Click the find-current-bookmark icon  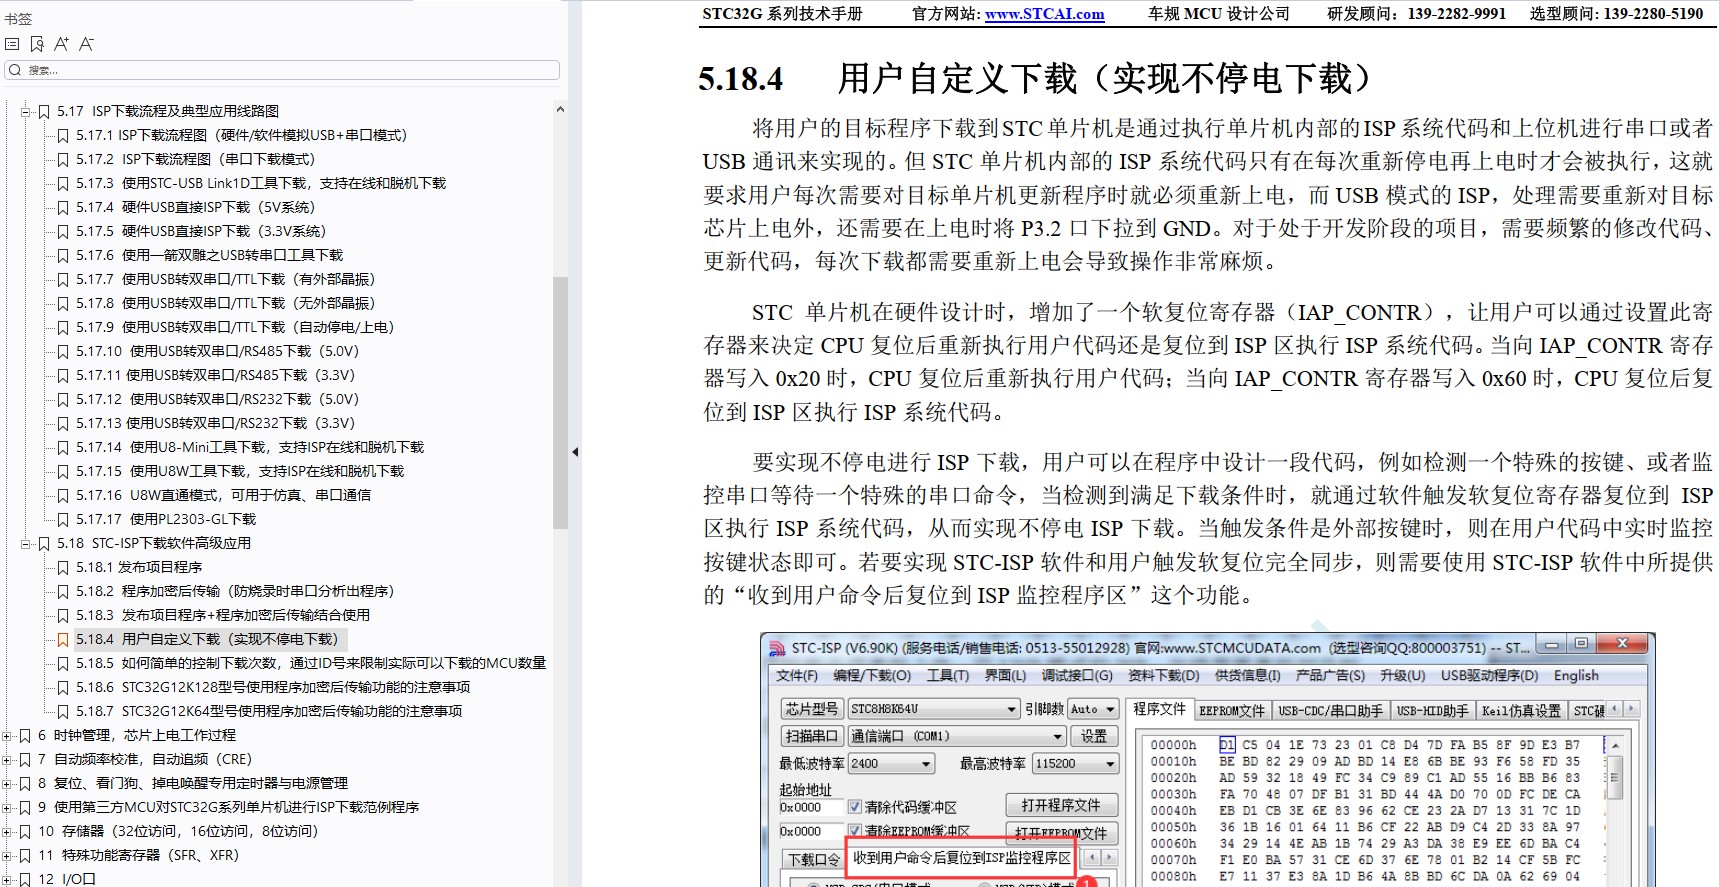(37, 44)
